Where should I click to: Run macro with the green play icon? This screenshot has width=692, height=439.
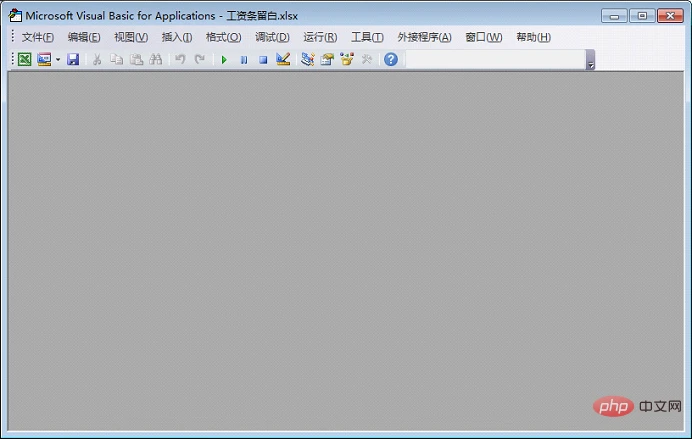pyautogui.click(x=224, y=60)
